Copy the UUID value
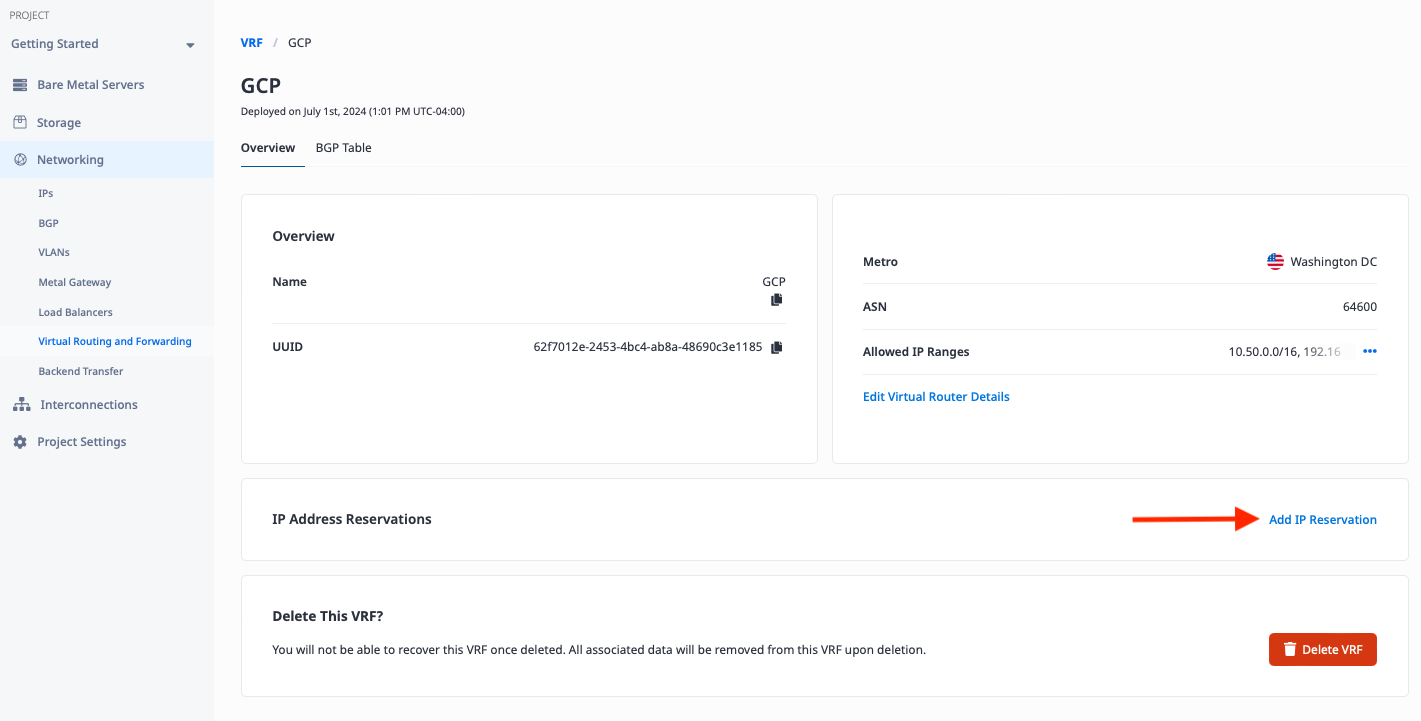Image resolution: width=1421 pixels, height=721 pixels. [x=776, y=347]
